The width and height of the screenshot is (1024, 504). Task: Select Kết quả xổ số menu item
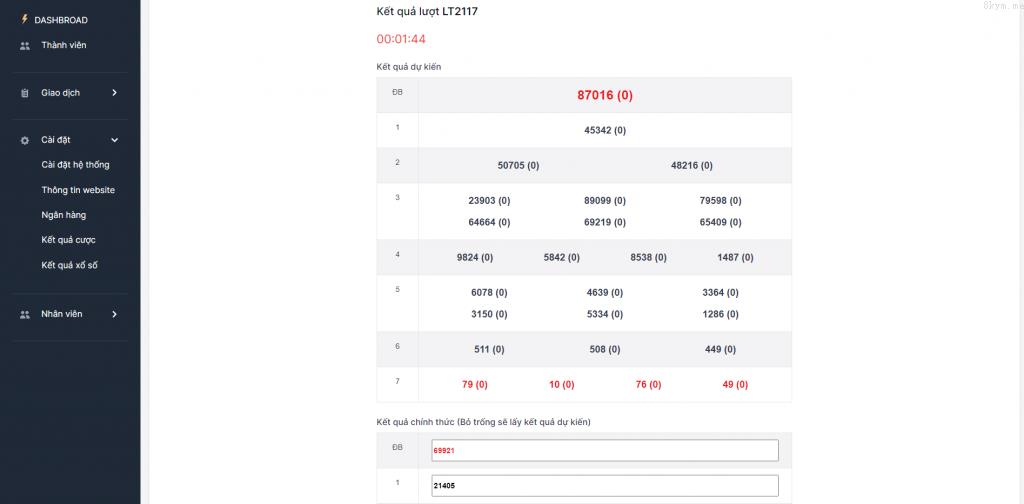coord(69,265)
